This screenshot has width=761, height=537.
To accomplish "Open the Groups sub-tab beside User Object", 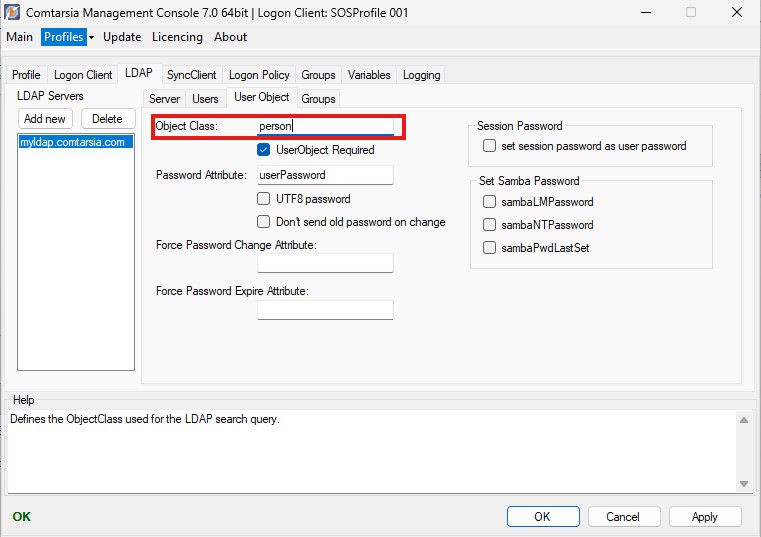I will coord(318,99).
